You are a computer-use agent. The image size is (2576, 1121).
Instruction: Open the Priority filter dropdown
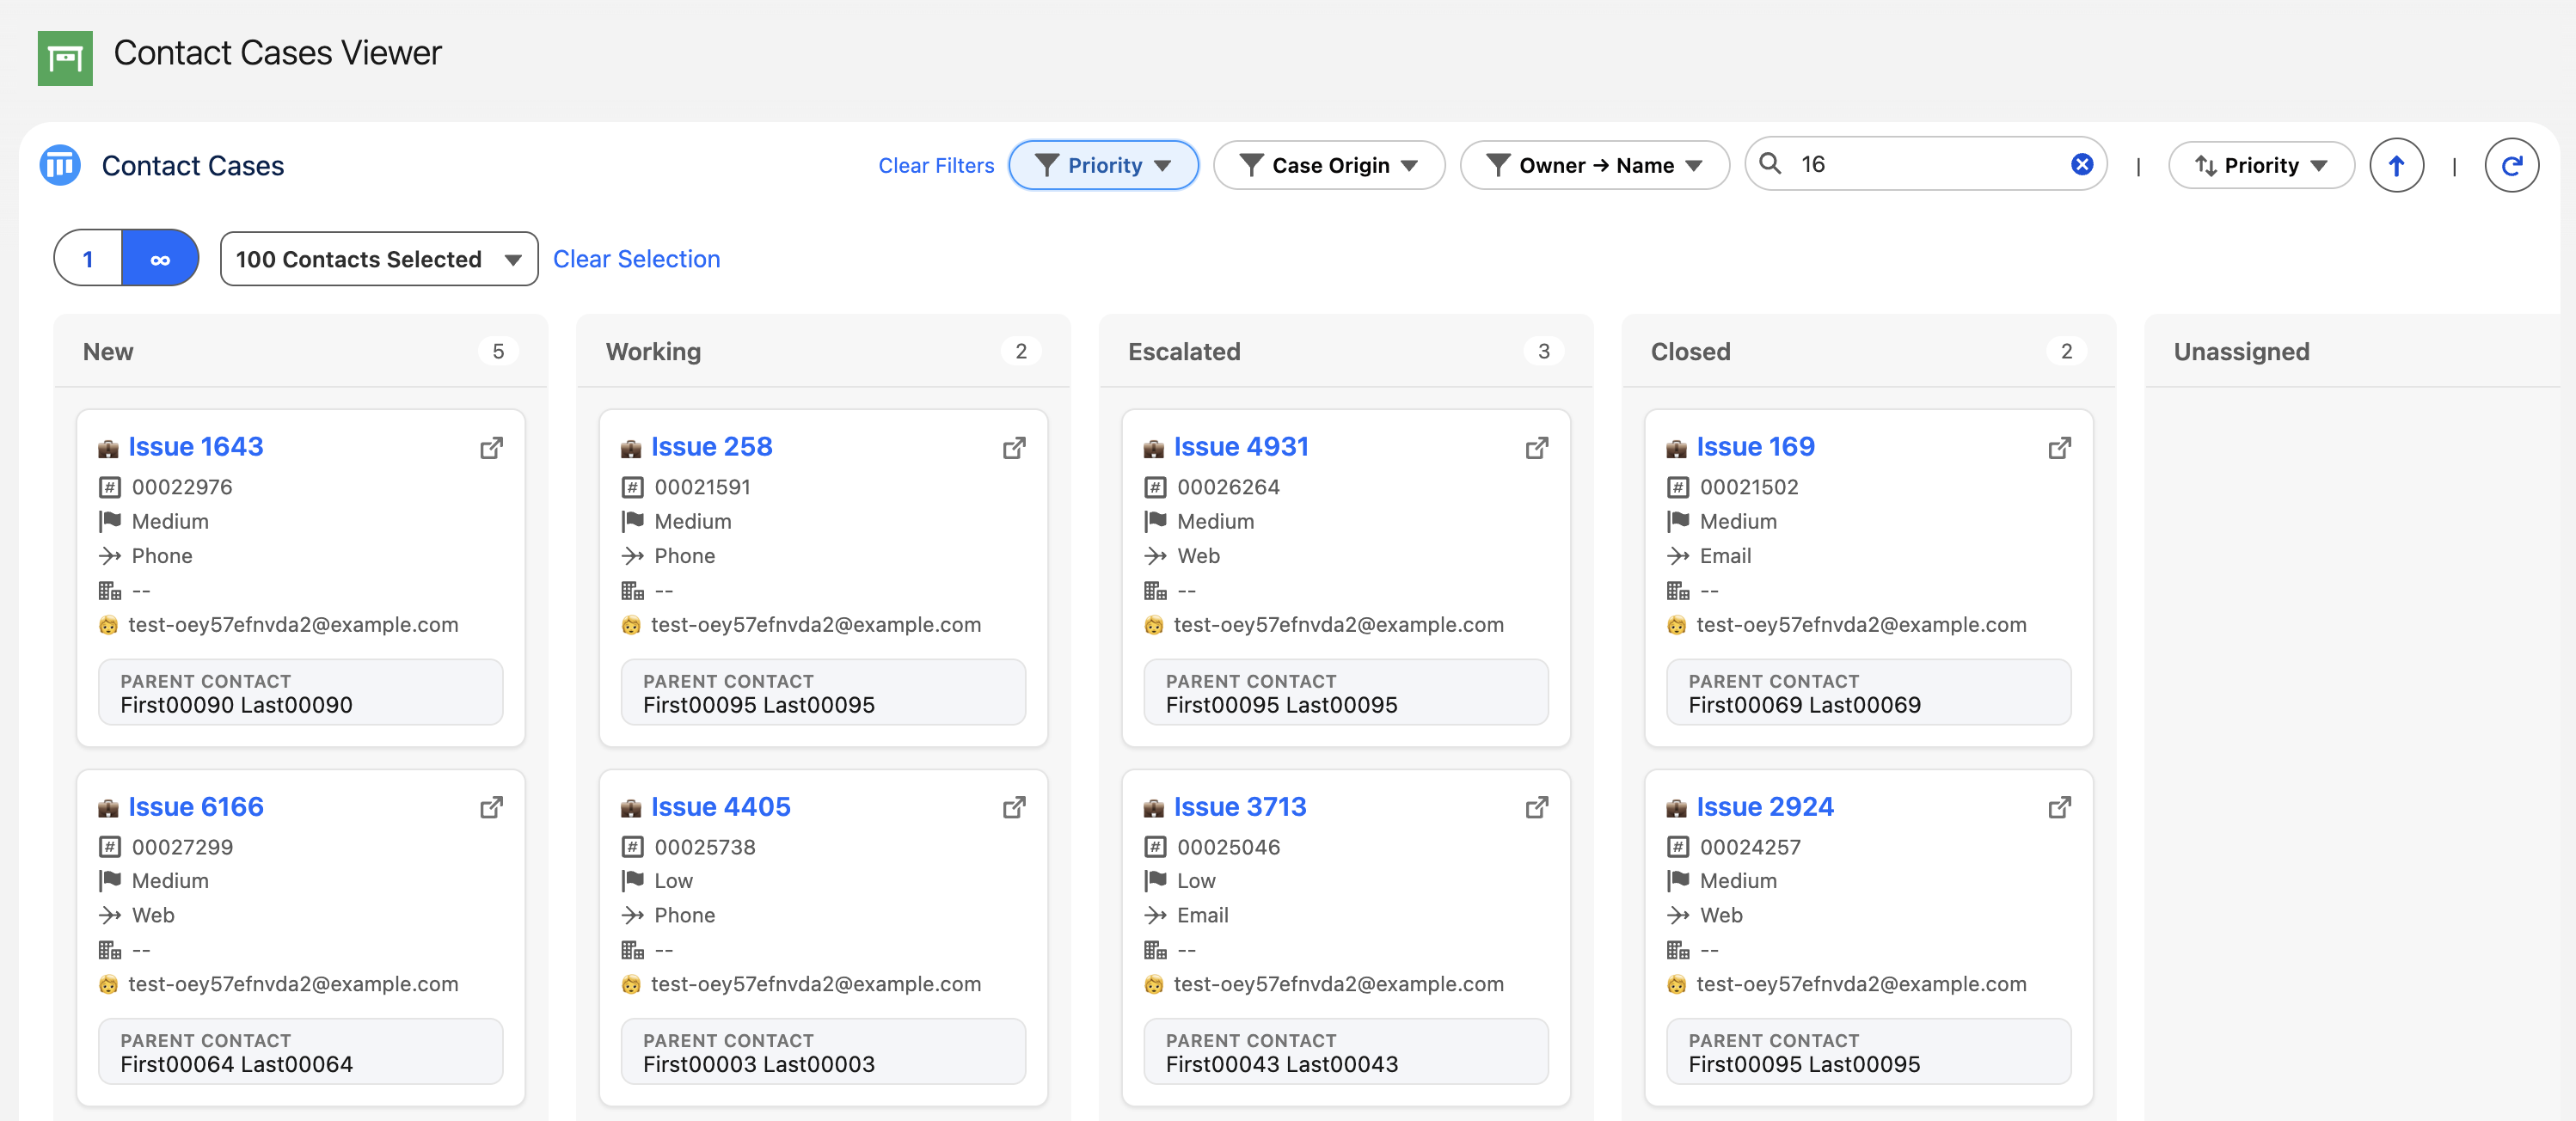click(1103, 166)
